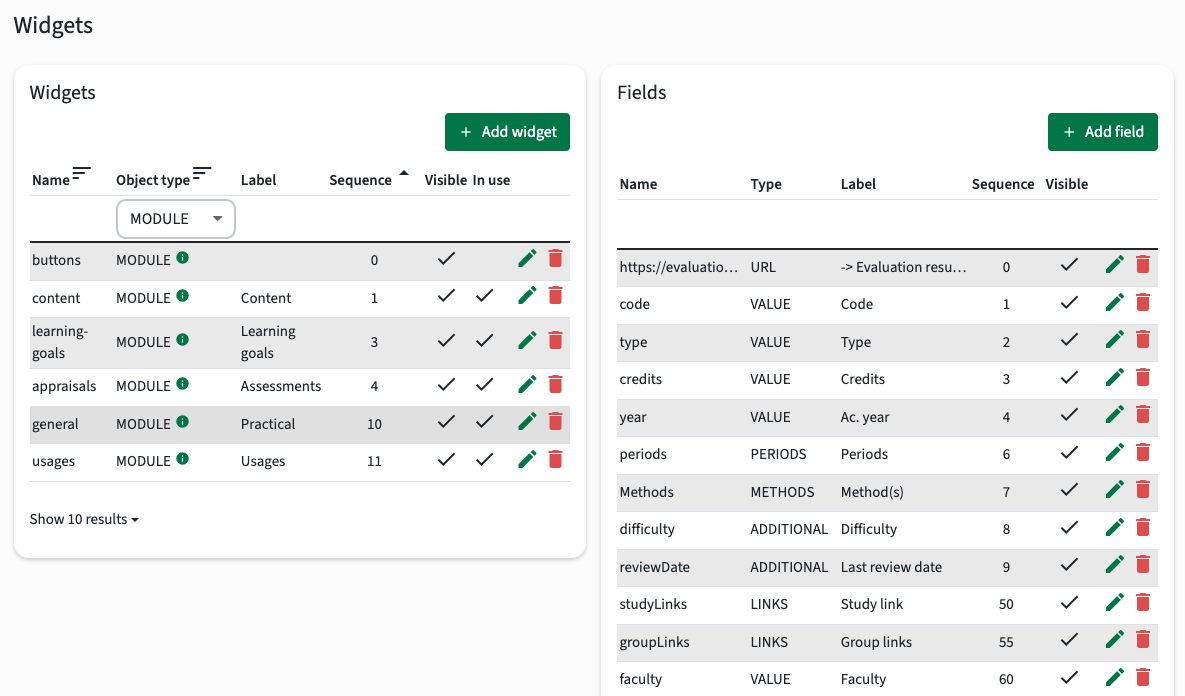Viewport: 1185px width, 696px height.
Task: Open info icon on learning-goals row
Action: tap(182, 339)
